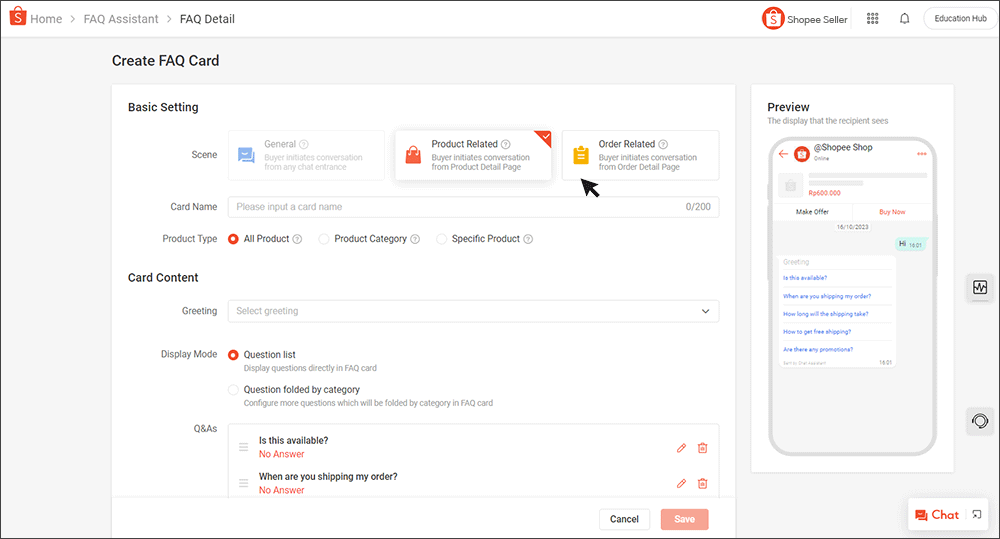Click the @Shopee Shop name in preview

point(842,147)
